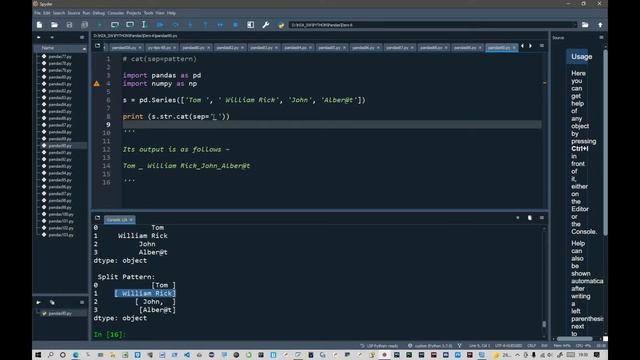Click the Save all files icon
Image resolution: width=640 pixels, height=360 pixels.
[x=84, y=25]
